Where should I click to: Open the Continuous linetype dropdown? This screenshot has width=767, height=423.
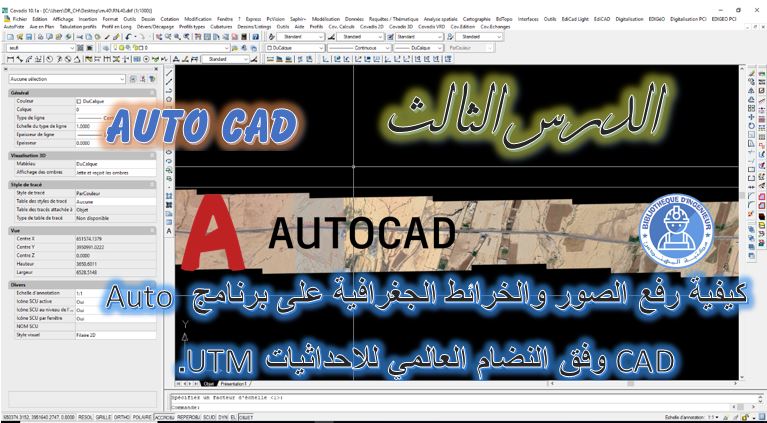(x=359, y=48)
